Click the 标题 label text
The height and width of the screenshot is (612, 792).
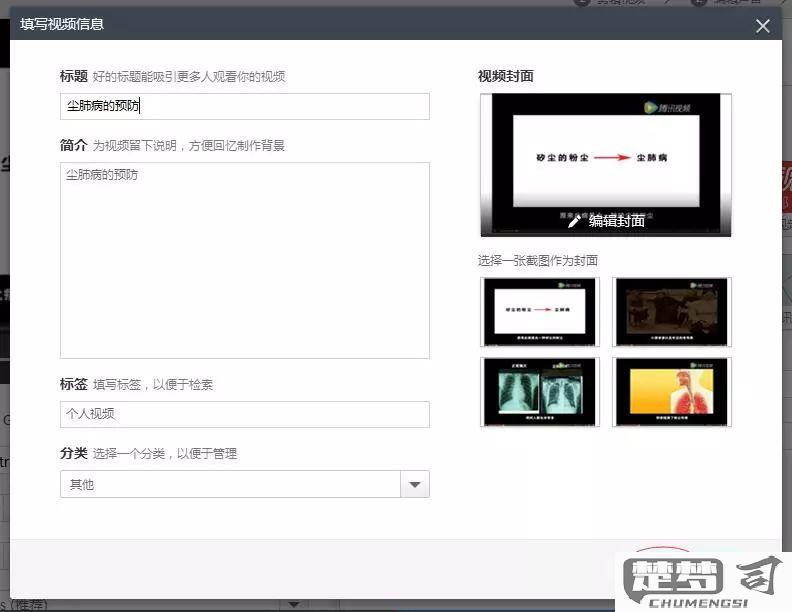click(x=74, y=76)
